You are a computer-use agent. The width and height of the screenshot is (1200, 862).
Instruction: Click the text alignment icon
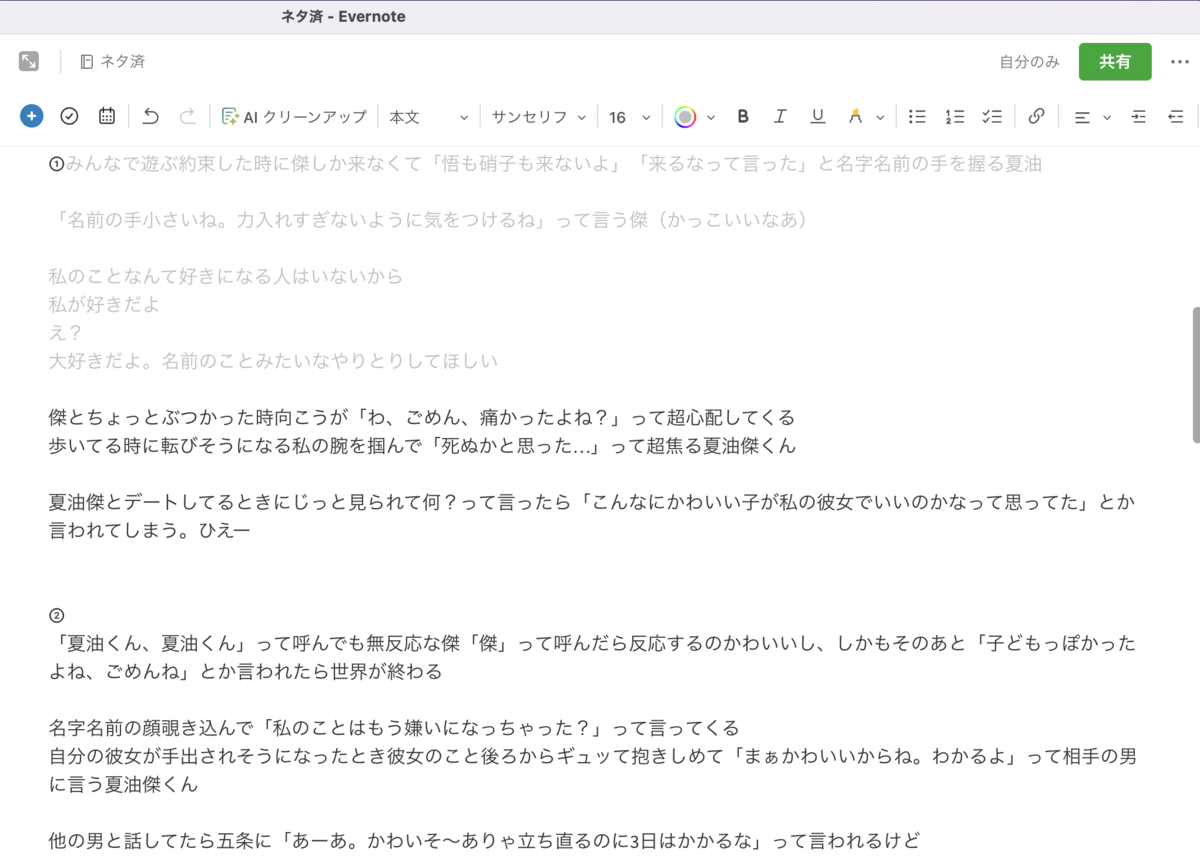(x=1082, y=117)
